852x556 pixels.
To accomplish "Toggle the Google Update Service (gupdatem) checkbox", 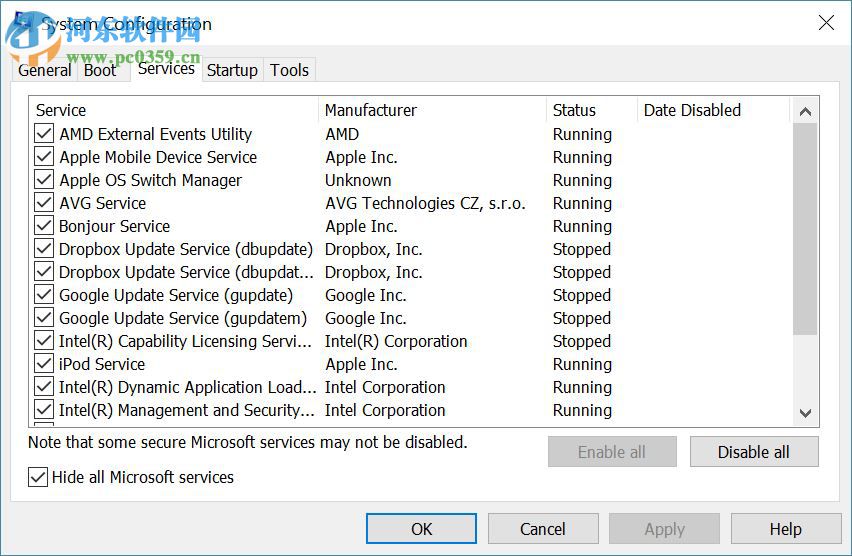I will [44, 317].
